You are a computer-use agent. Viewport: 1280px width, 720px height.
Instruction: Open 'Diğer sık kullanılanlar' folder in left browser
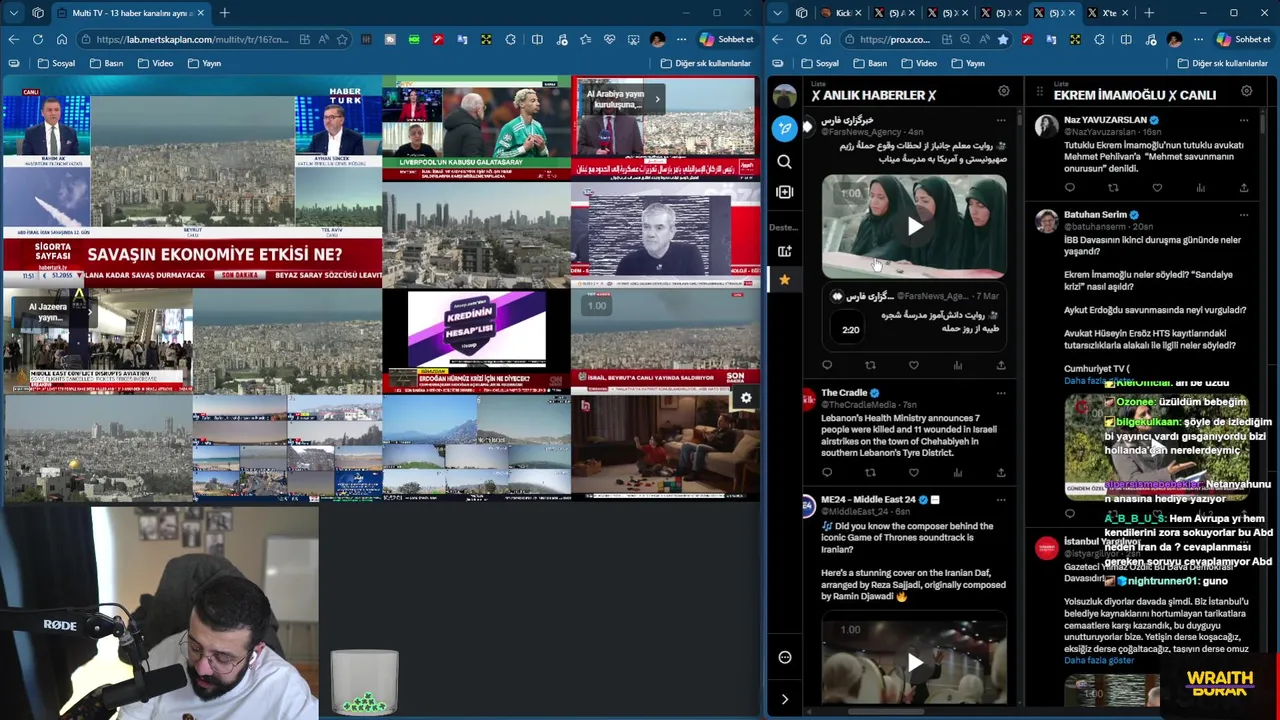pyautogui.click(x=705, y=63)
